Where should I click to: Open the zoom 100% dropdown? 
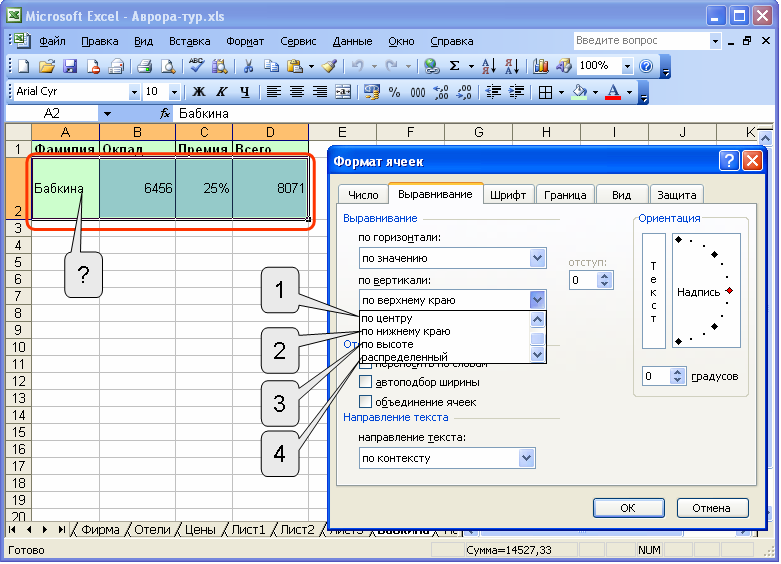(627, 66)
